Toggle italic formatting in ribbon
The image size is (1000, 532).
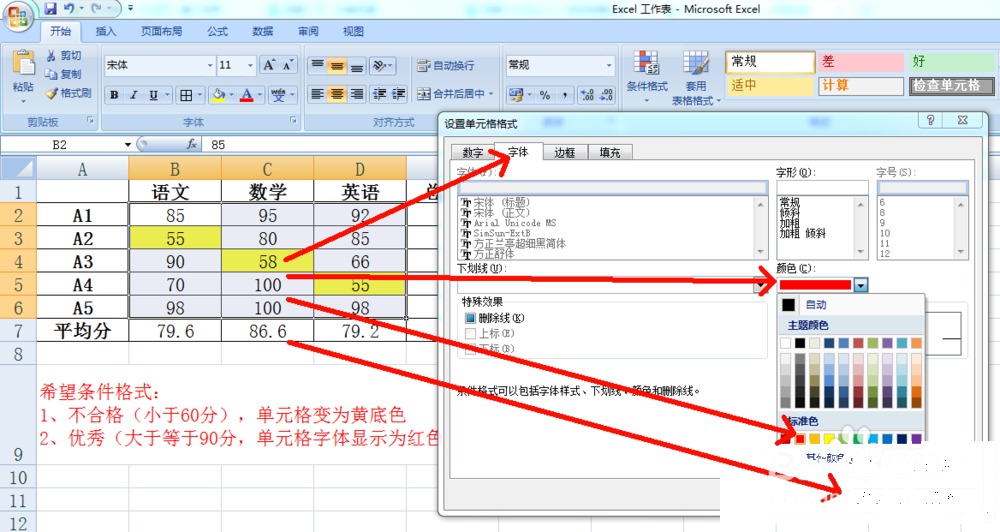click(x=133, y=95)
